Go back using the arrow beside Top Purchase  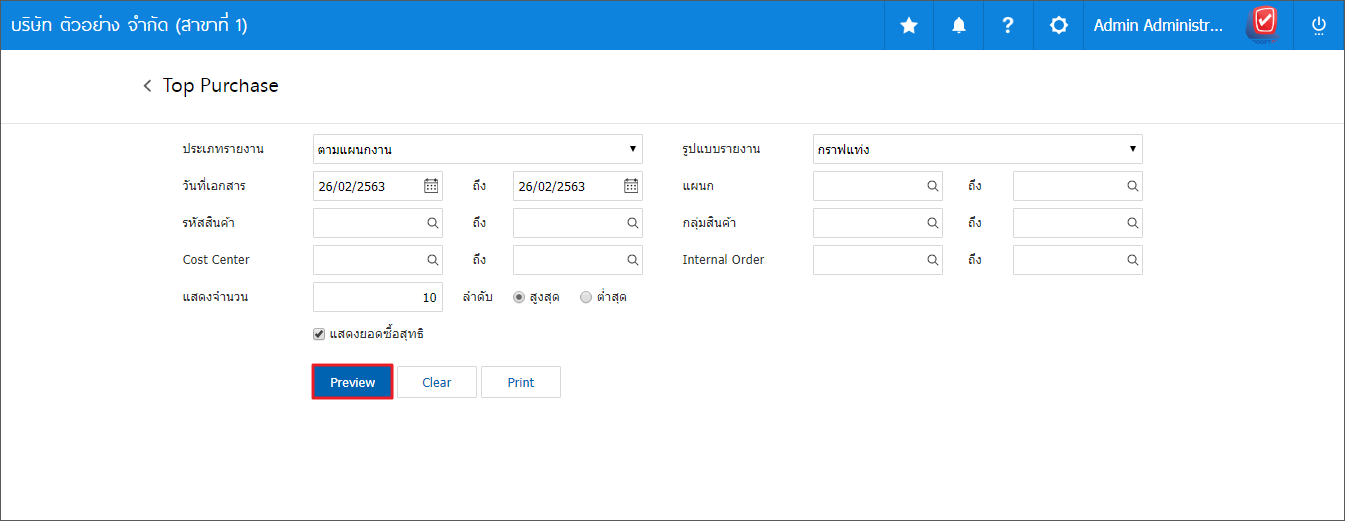click(148, 86)
